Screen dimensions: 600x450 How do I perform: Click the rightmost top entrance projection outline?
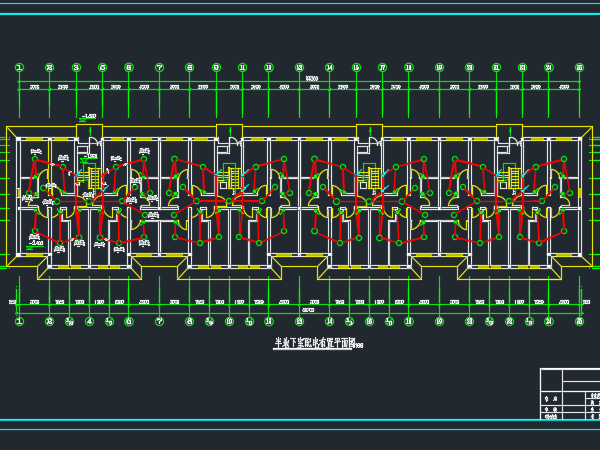(x=509, y=132)
